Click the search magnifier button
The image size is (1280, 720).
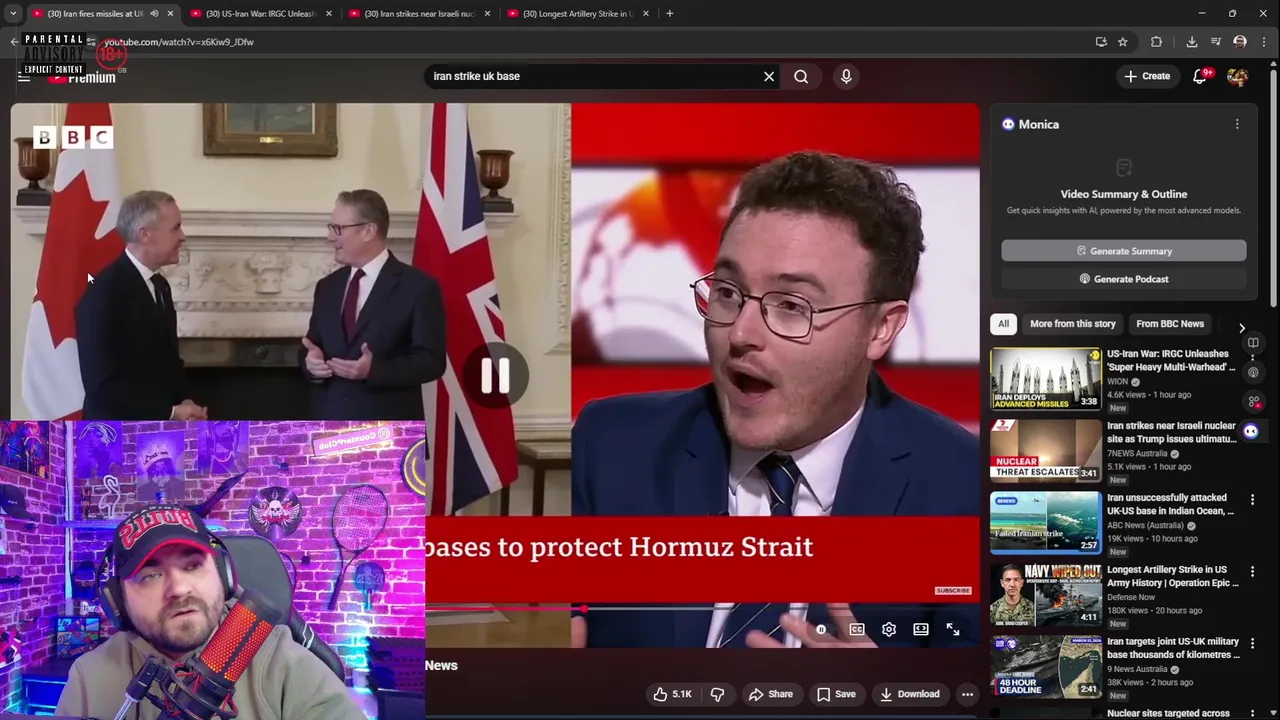pos(801,76)
